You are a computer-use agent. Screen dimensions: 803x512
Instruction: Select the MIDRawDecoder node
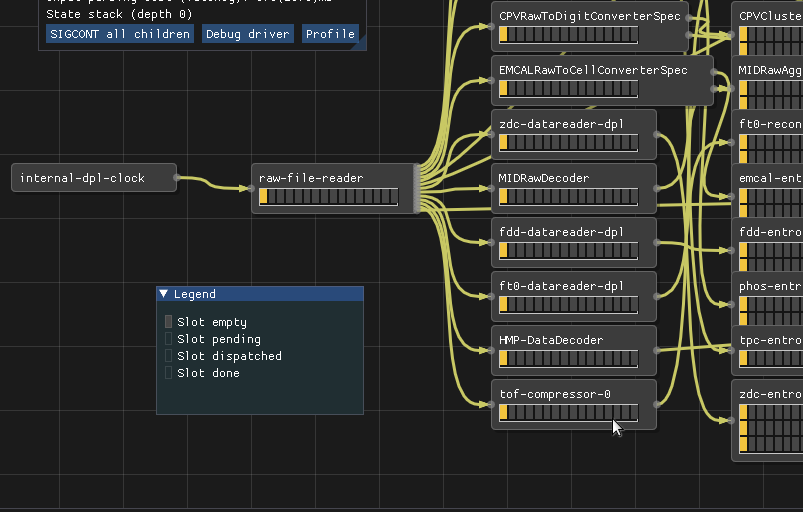574,188
